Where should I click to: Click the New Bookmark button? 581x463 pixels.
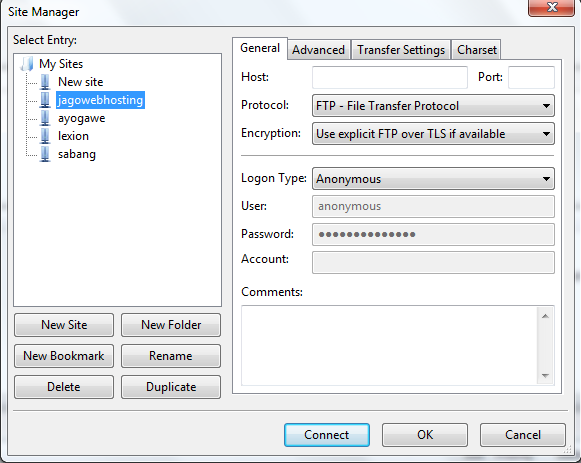64,356
